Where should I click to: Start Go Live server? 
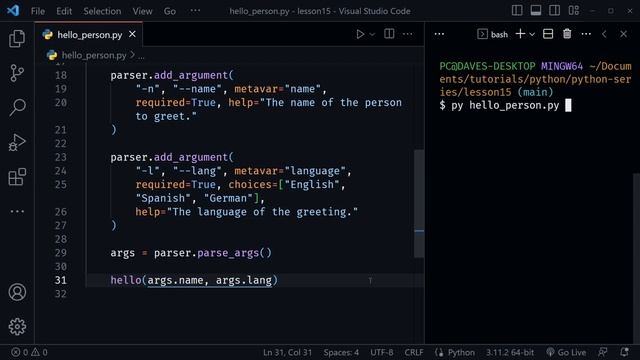[x=566, y=352]
